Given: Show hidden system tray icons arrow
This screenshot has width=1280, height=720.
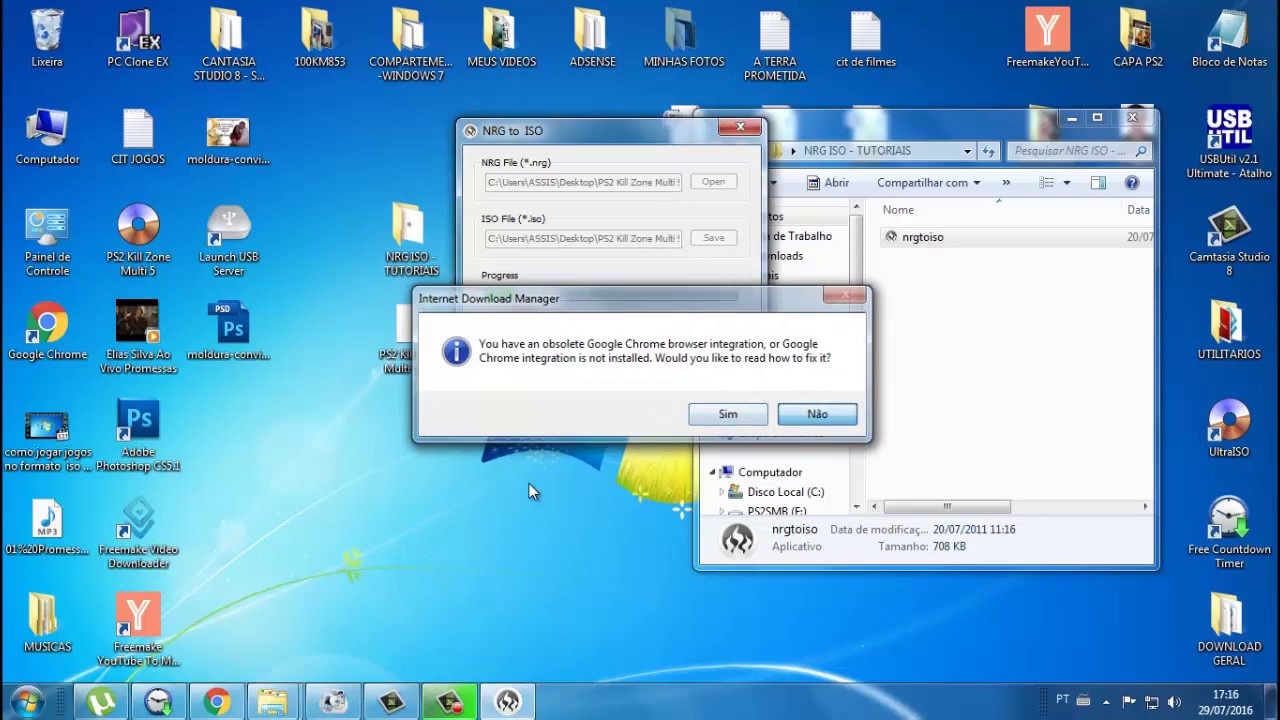Looking at the screenshot, I should point(1106,702).
